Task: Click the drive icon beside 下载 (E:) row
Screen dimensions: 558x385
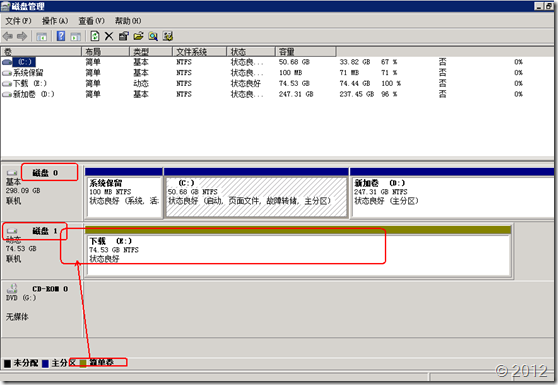Action: point(7,84)
